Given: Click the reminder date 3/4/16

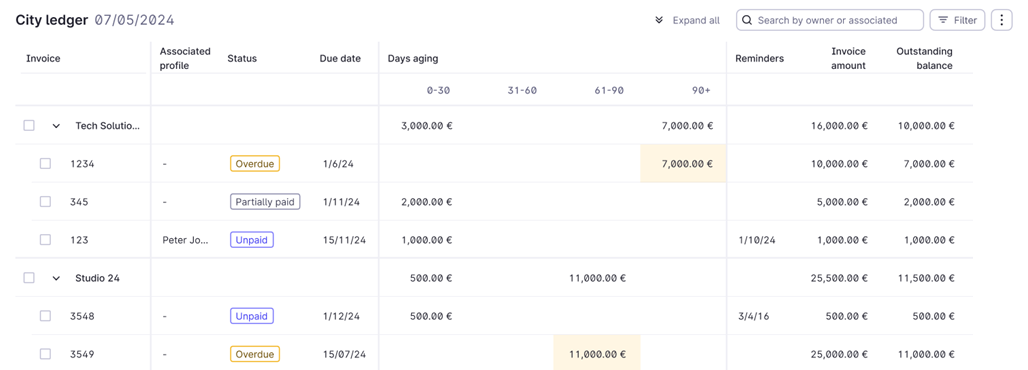Looking at the screenshot, I should 754,316.
